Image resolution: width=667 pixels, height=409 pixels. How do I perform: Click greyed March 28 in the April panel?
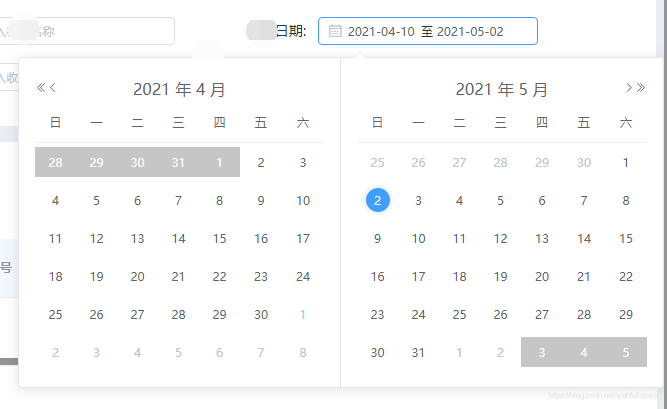pos(55,163)
